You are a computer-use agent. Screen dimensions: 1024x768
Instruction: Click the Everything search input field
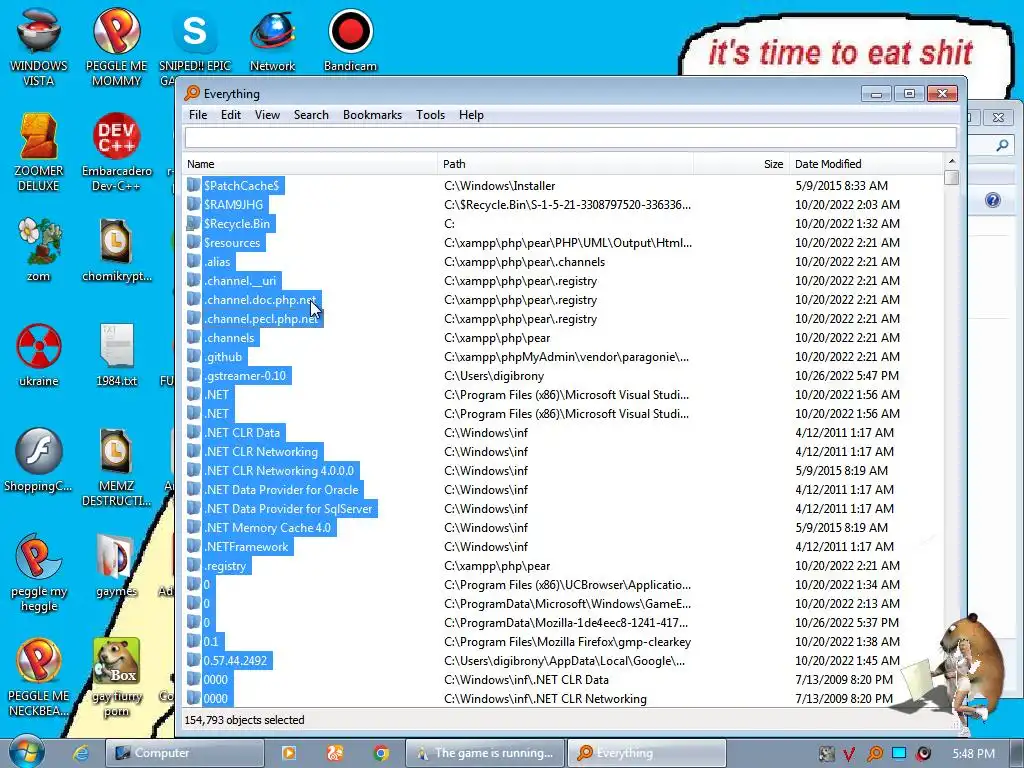point(571,138)
